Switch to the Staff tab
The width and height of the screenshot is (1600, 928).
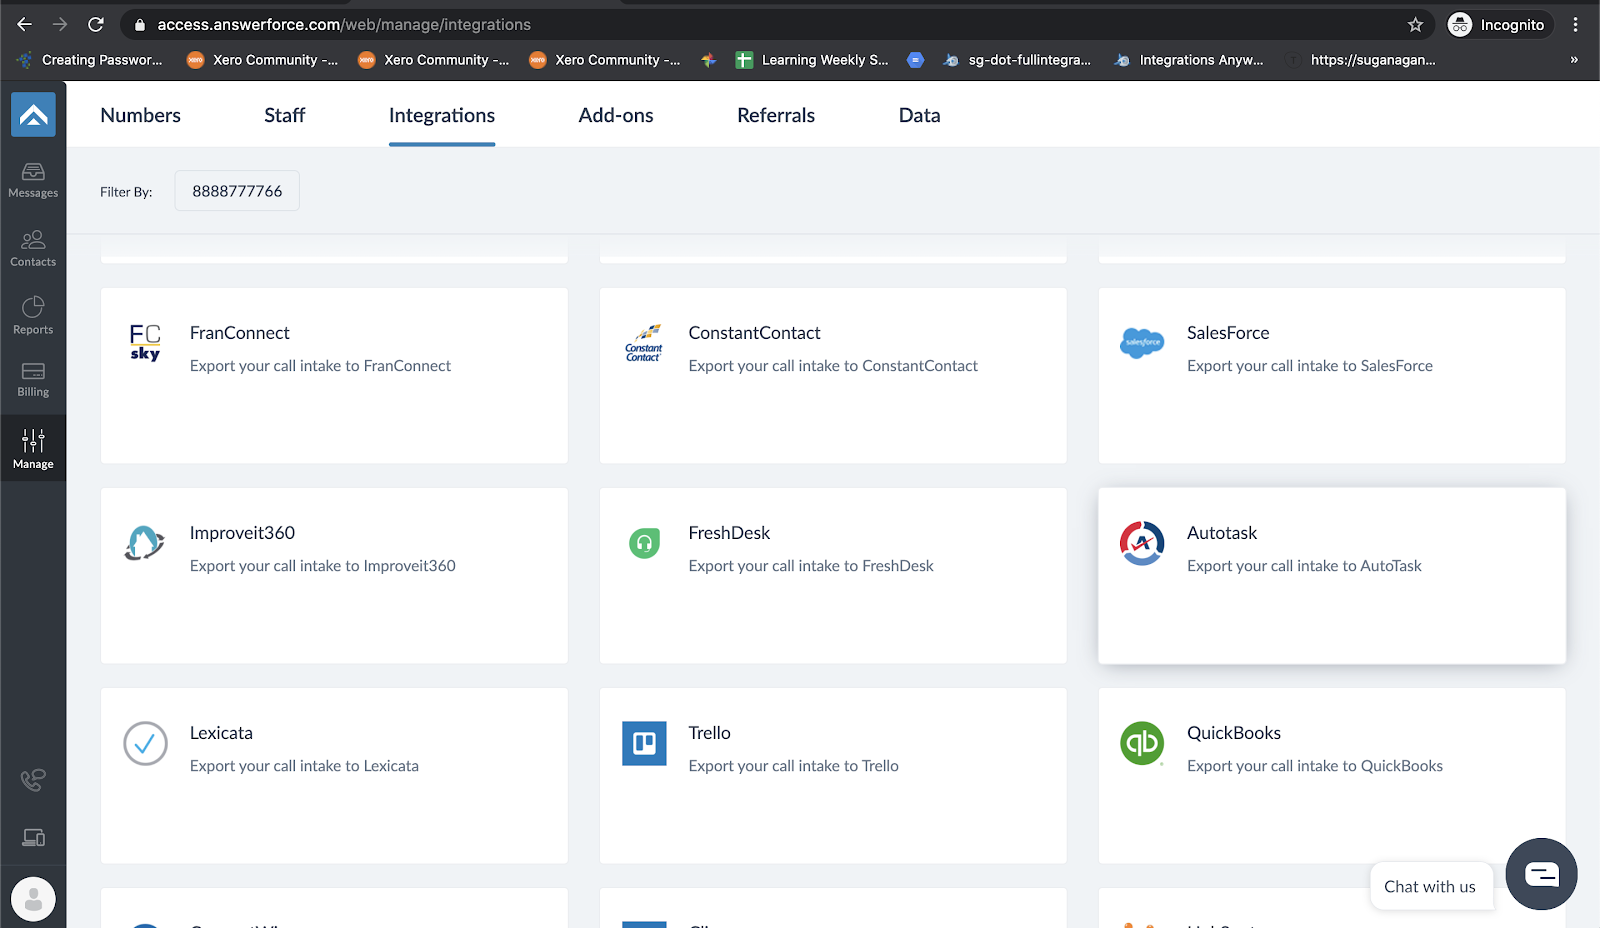click(285, 115)
